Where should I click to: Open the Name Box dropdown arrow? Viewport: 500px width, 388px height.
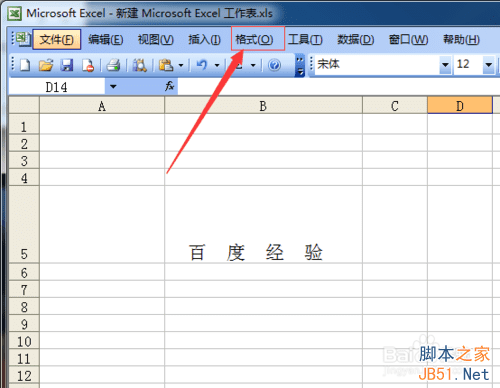(x=113, y=87)
